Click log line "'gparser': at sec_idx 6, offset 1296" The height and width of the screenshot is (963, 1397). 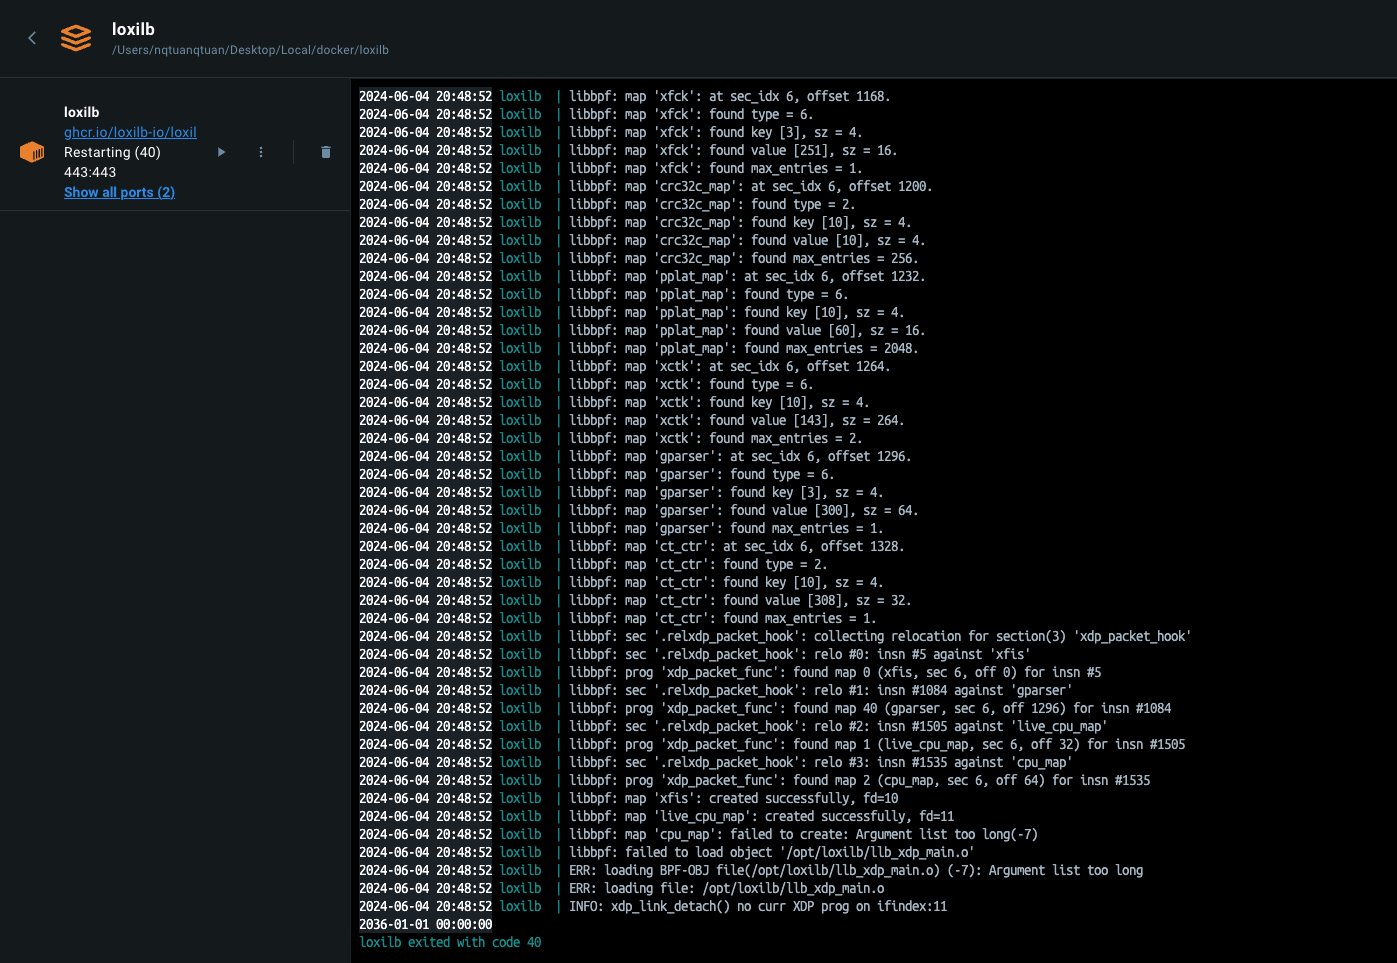635,456
